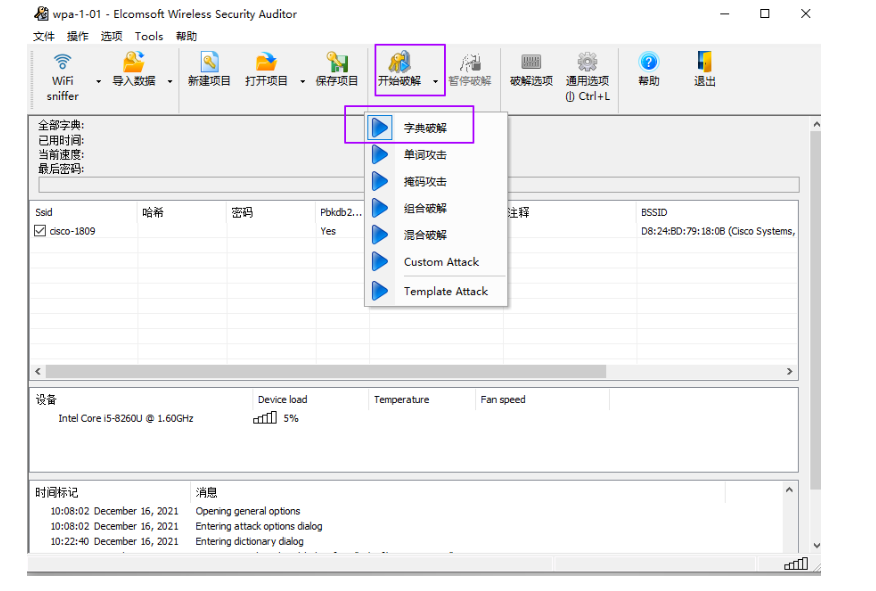Screen dimensions: 876x591
Task: Choose 掩码攻击 mask attack
Action: point(436,182)
